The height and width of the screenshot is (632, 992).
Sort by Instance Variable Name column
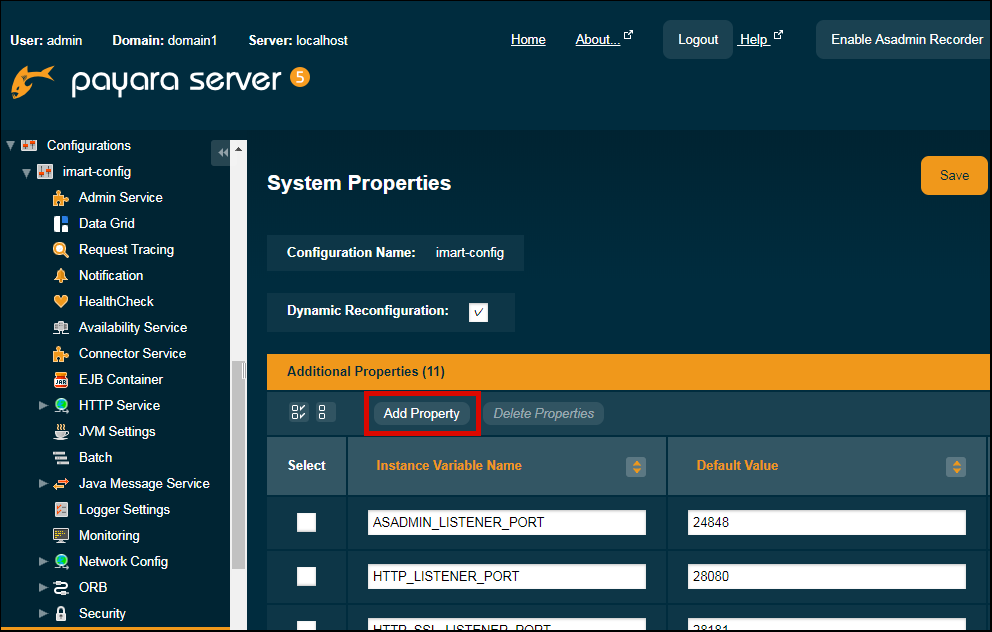click(635, 467)
